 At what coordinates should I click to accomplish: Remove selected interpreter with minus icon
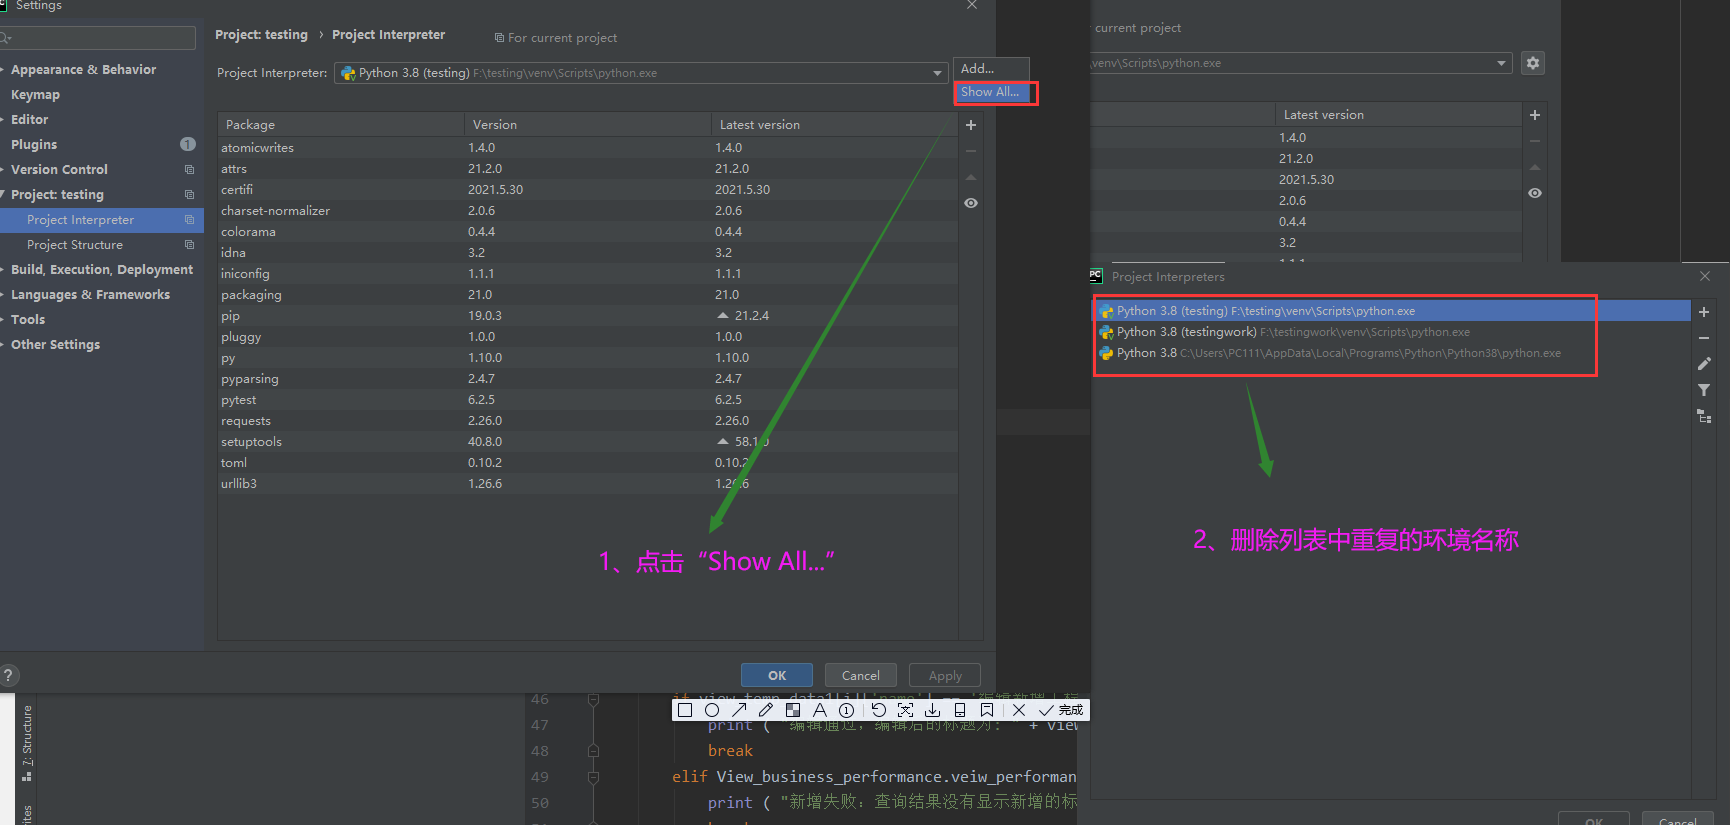(x=1704, y=338)
